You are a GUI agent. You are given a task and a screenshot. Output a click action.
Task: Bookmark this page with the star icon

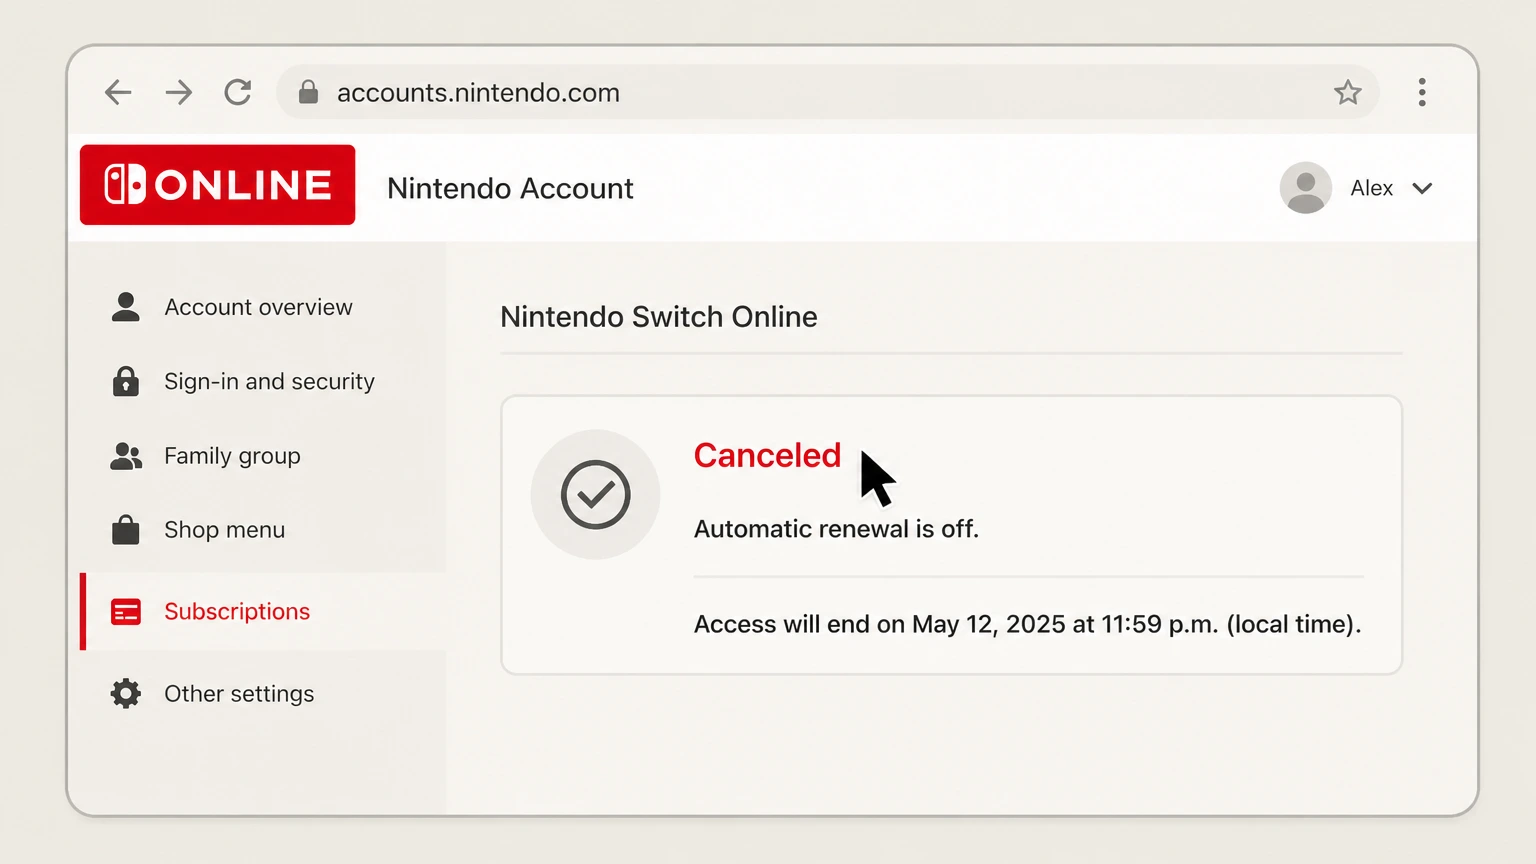pos(1348,92)
